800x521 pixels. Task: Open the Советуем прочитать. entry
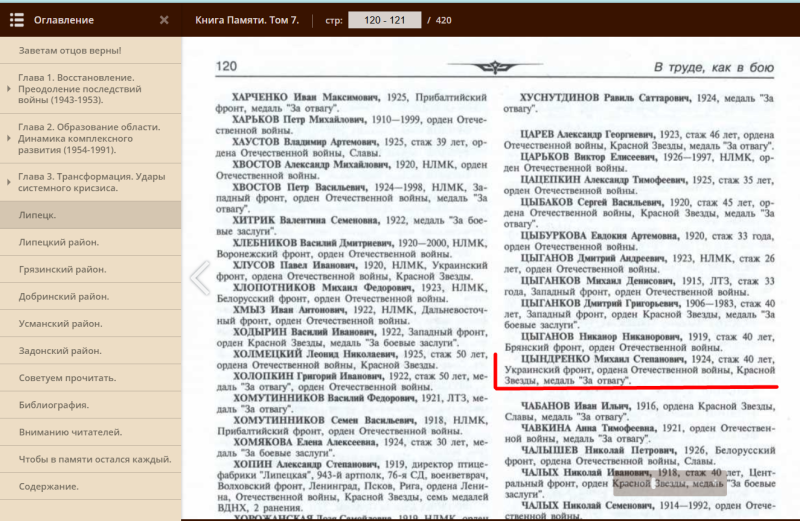click(x=90, y=378)
